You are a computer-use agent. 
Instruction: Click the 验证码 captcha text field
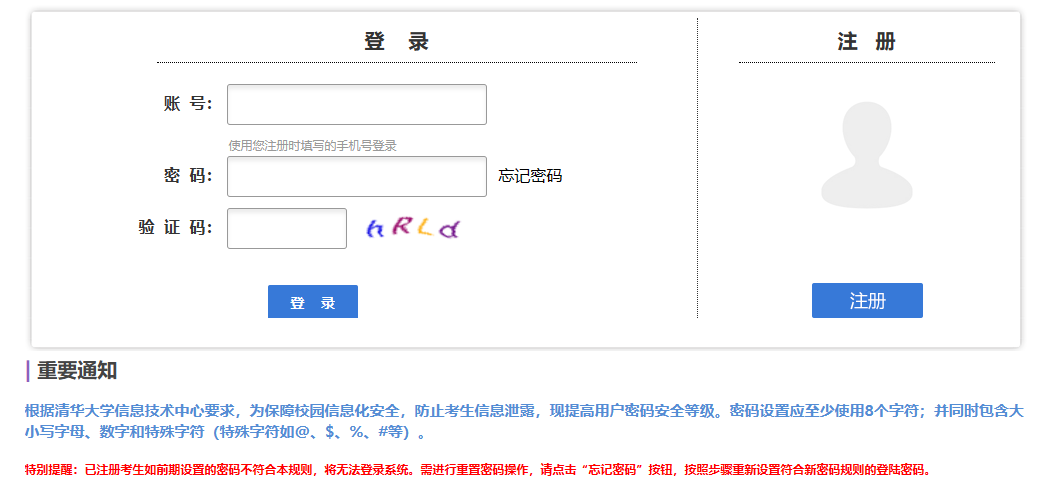286,228
